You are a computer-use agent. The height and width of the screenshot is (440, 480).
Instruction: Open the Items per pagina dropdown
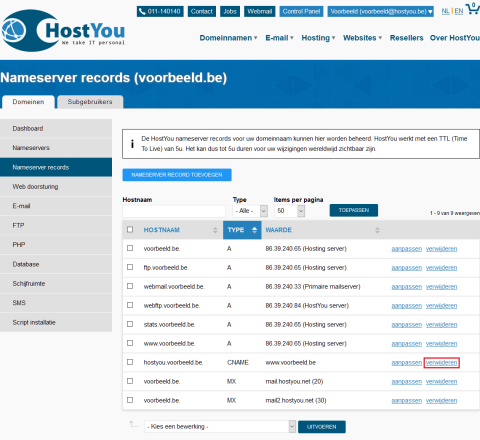coord(289,211)
